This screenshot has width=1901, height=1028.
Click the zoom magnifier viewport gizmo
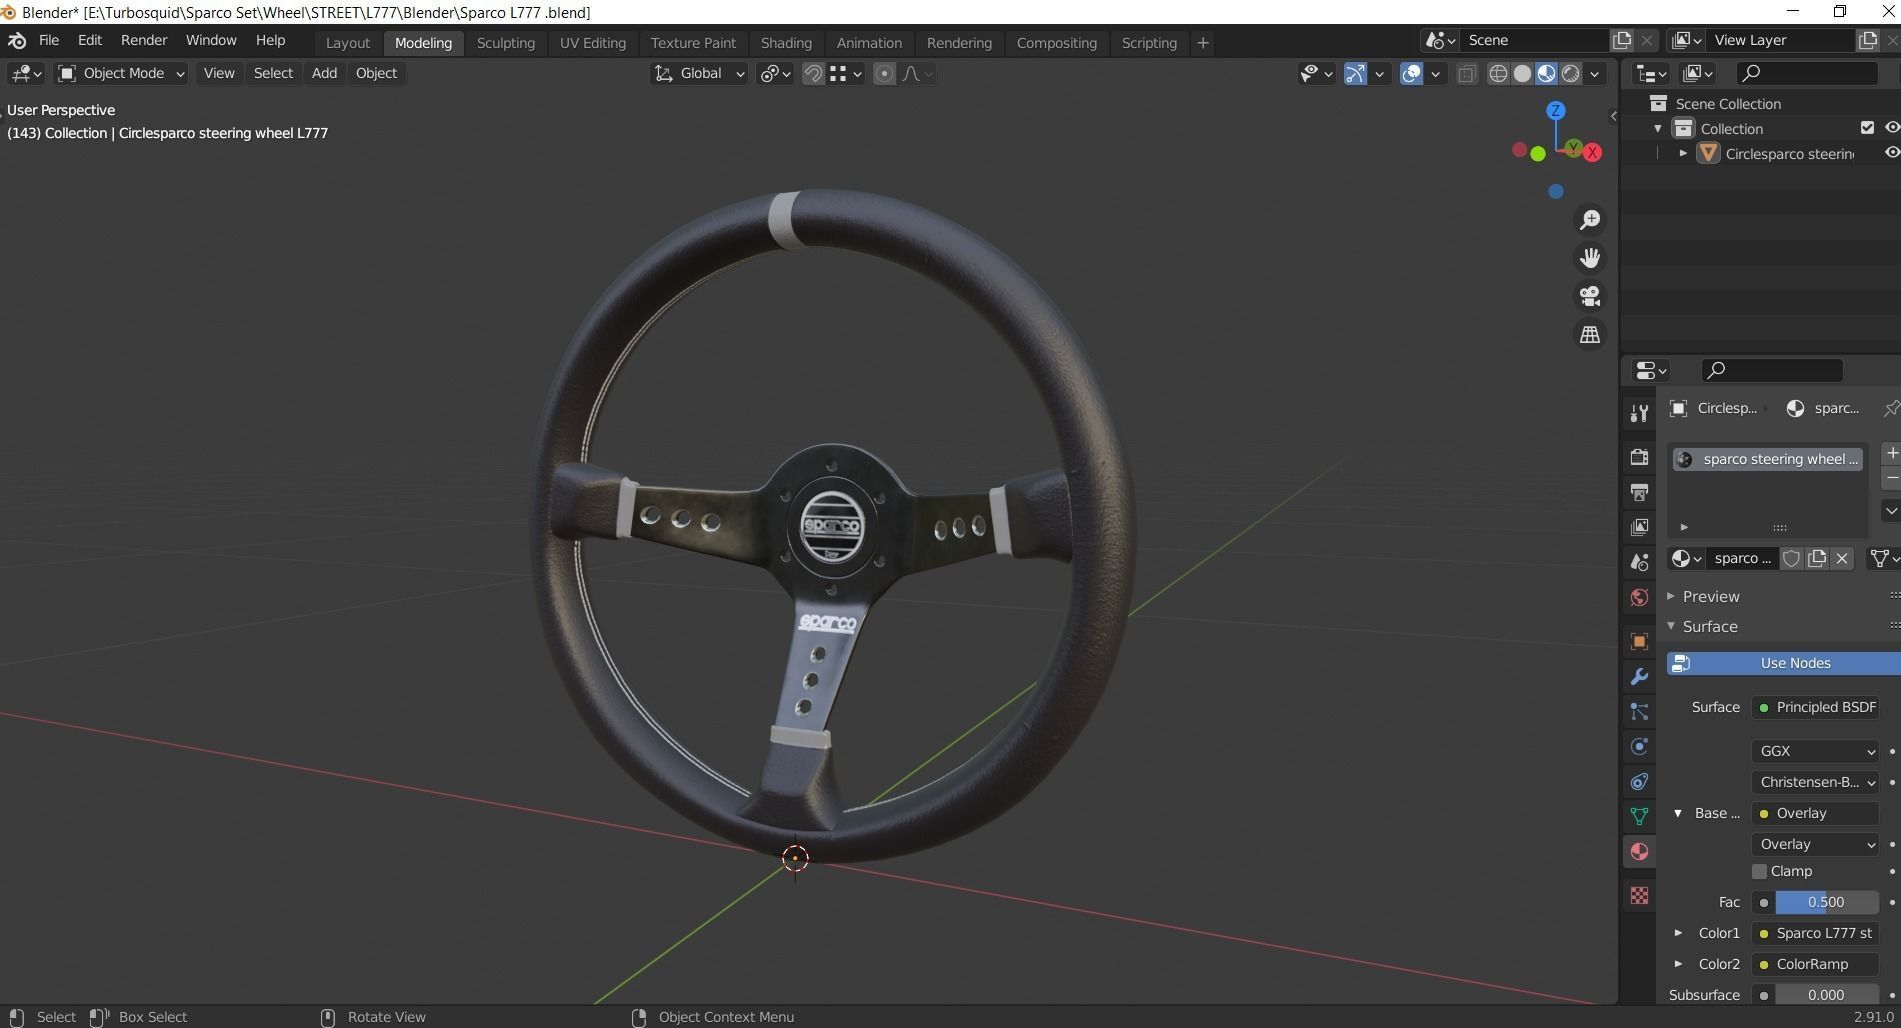click(x=1590, y=220)
